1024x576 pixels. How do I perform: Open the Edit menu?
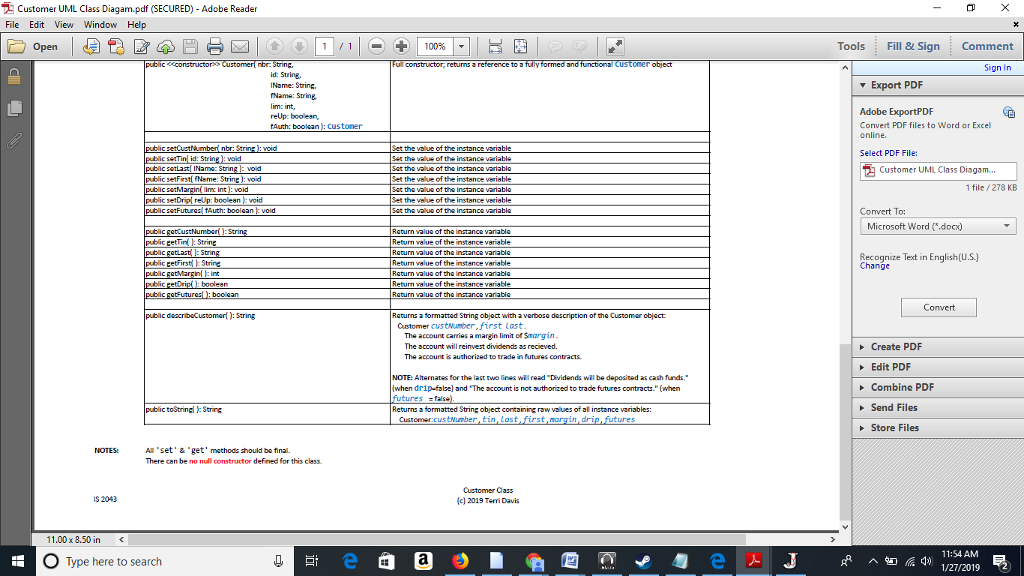point(37,25)
